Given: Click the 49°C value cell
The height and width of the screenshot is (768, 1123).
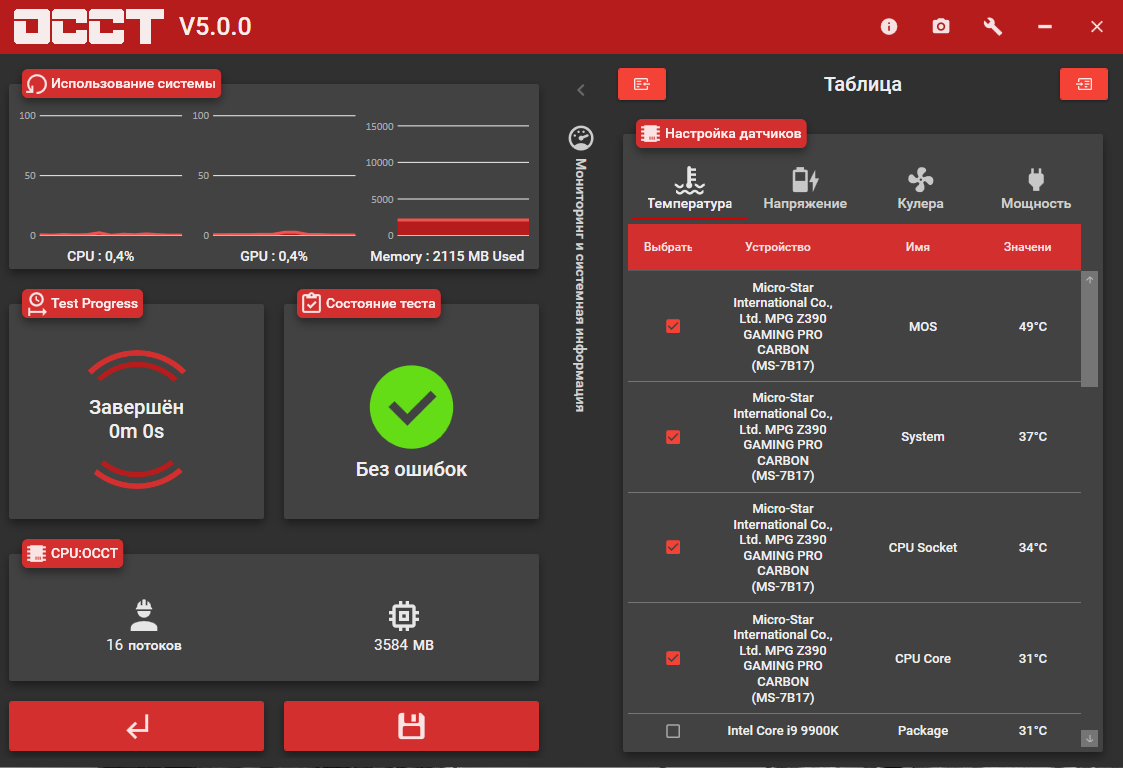Looking at the screenshot, I should [x=1033, y=327].
